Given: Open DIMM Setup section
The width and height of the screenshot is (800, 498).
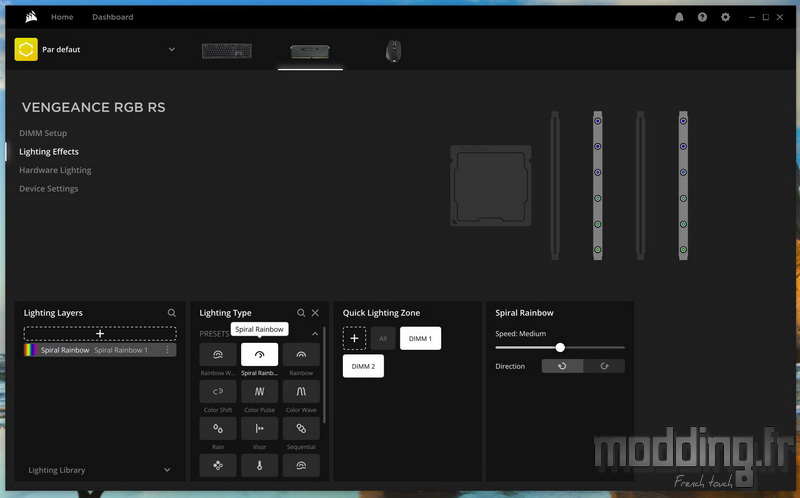Looking at the screenshot, I should [43, 133].
